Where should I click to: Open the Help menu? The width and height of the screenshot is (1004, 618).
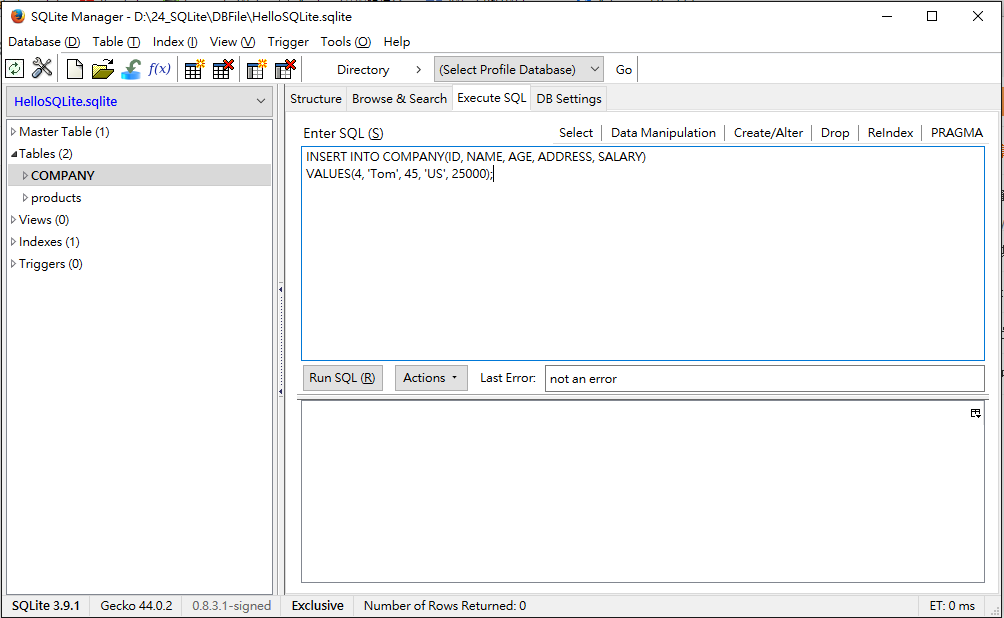coord(397,42)
